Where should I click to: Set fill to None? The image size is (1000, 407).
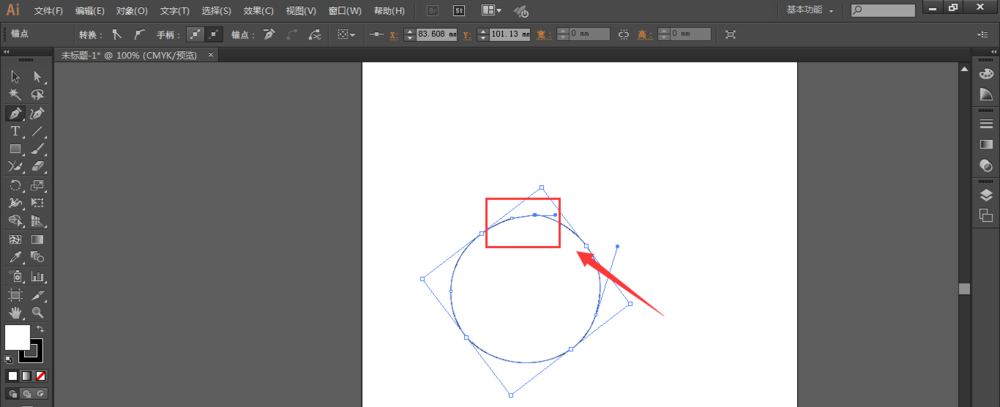tap(41, 376)
